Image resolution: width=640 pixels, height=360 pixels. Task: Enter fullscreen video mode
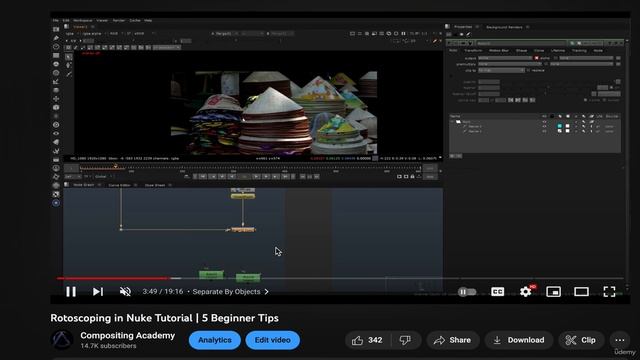[x=609, y=291]
